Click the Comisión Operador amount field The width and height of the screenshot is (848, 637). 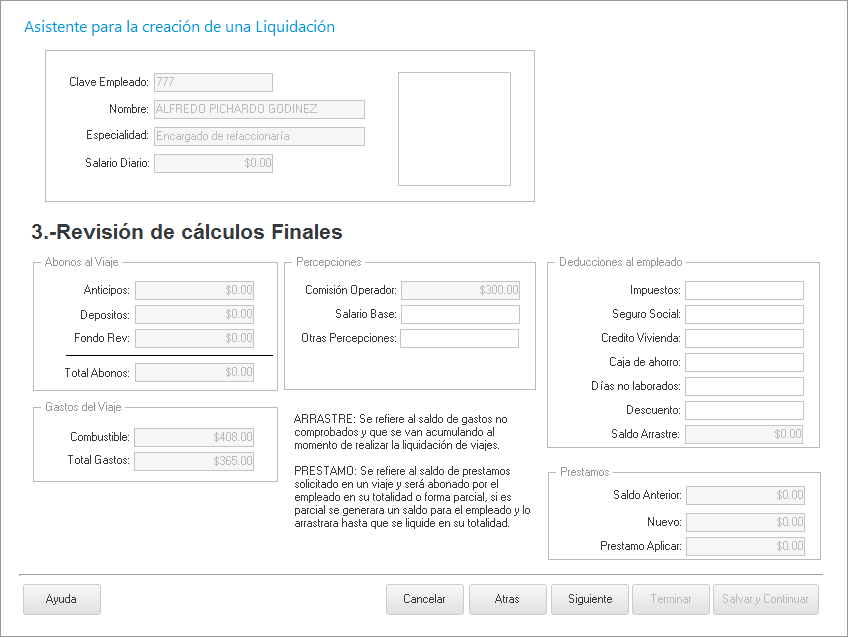[x=460, y=290]
